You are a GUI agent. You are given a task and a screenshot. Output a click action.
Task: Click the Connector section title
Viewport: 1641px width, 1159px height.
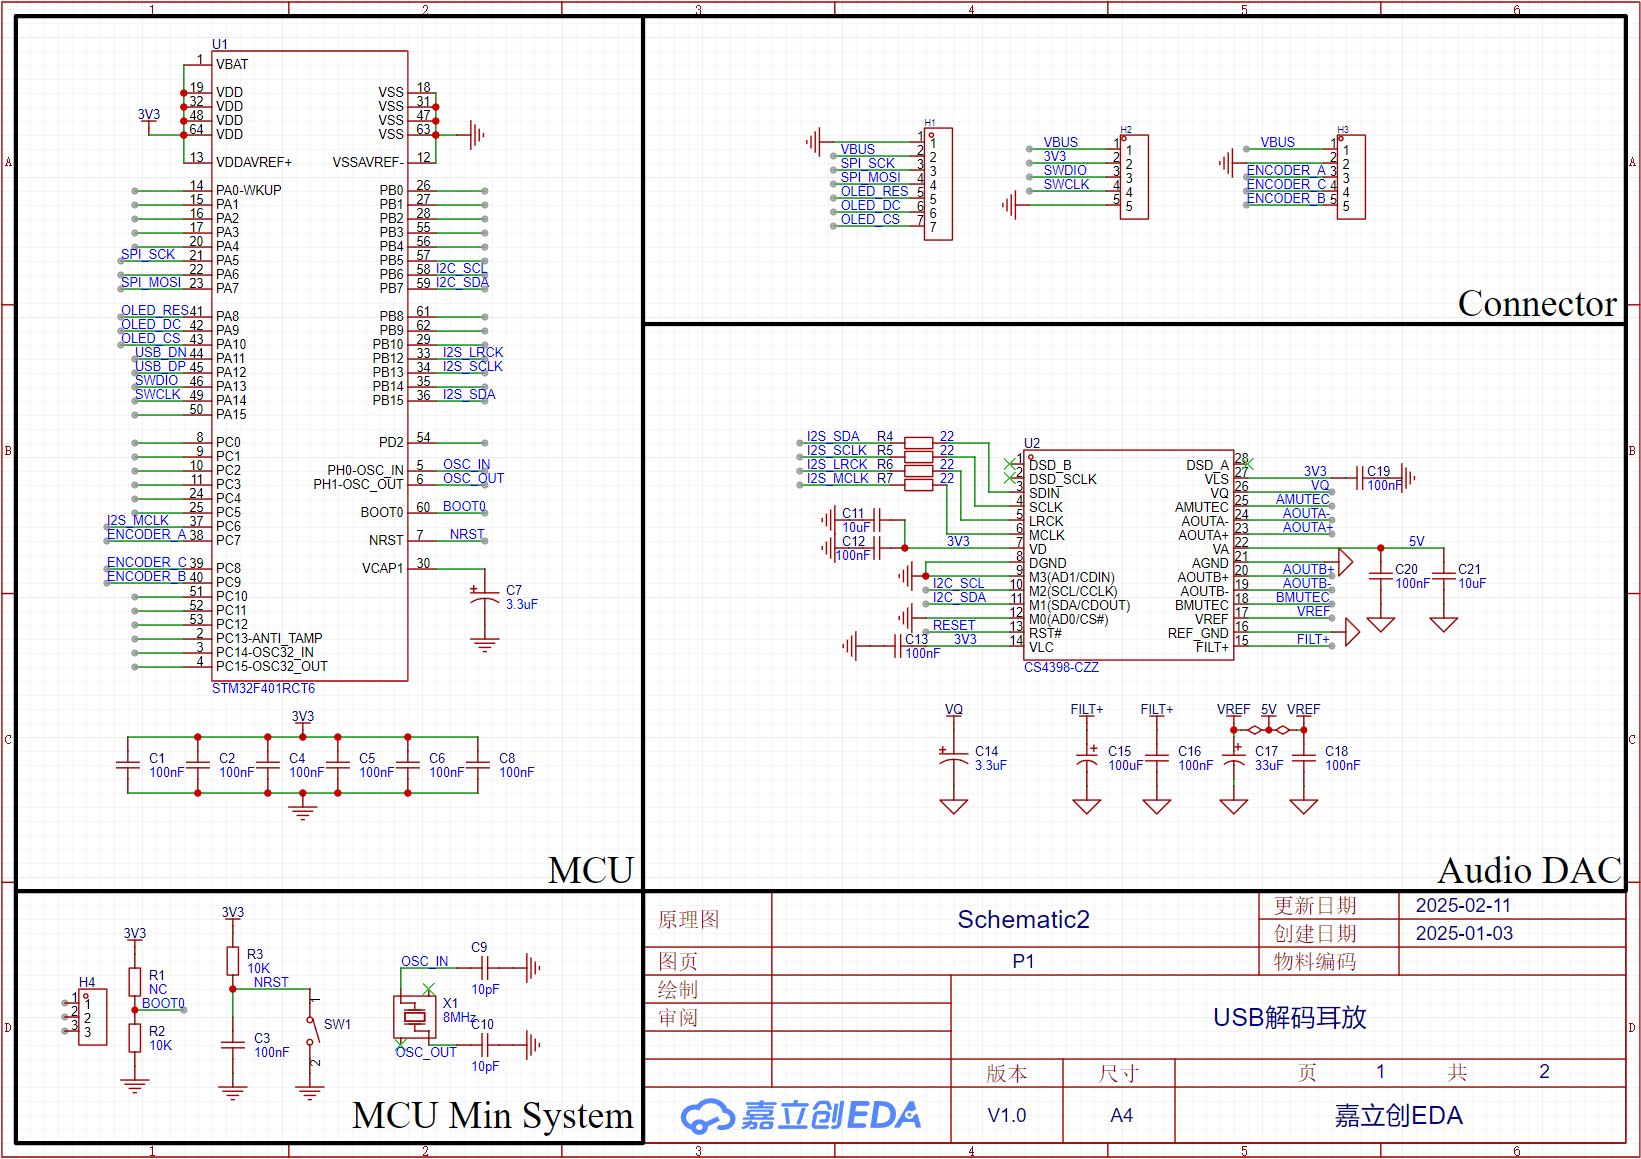(1537, 303)
